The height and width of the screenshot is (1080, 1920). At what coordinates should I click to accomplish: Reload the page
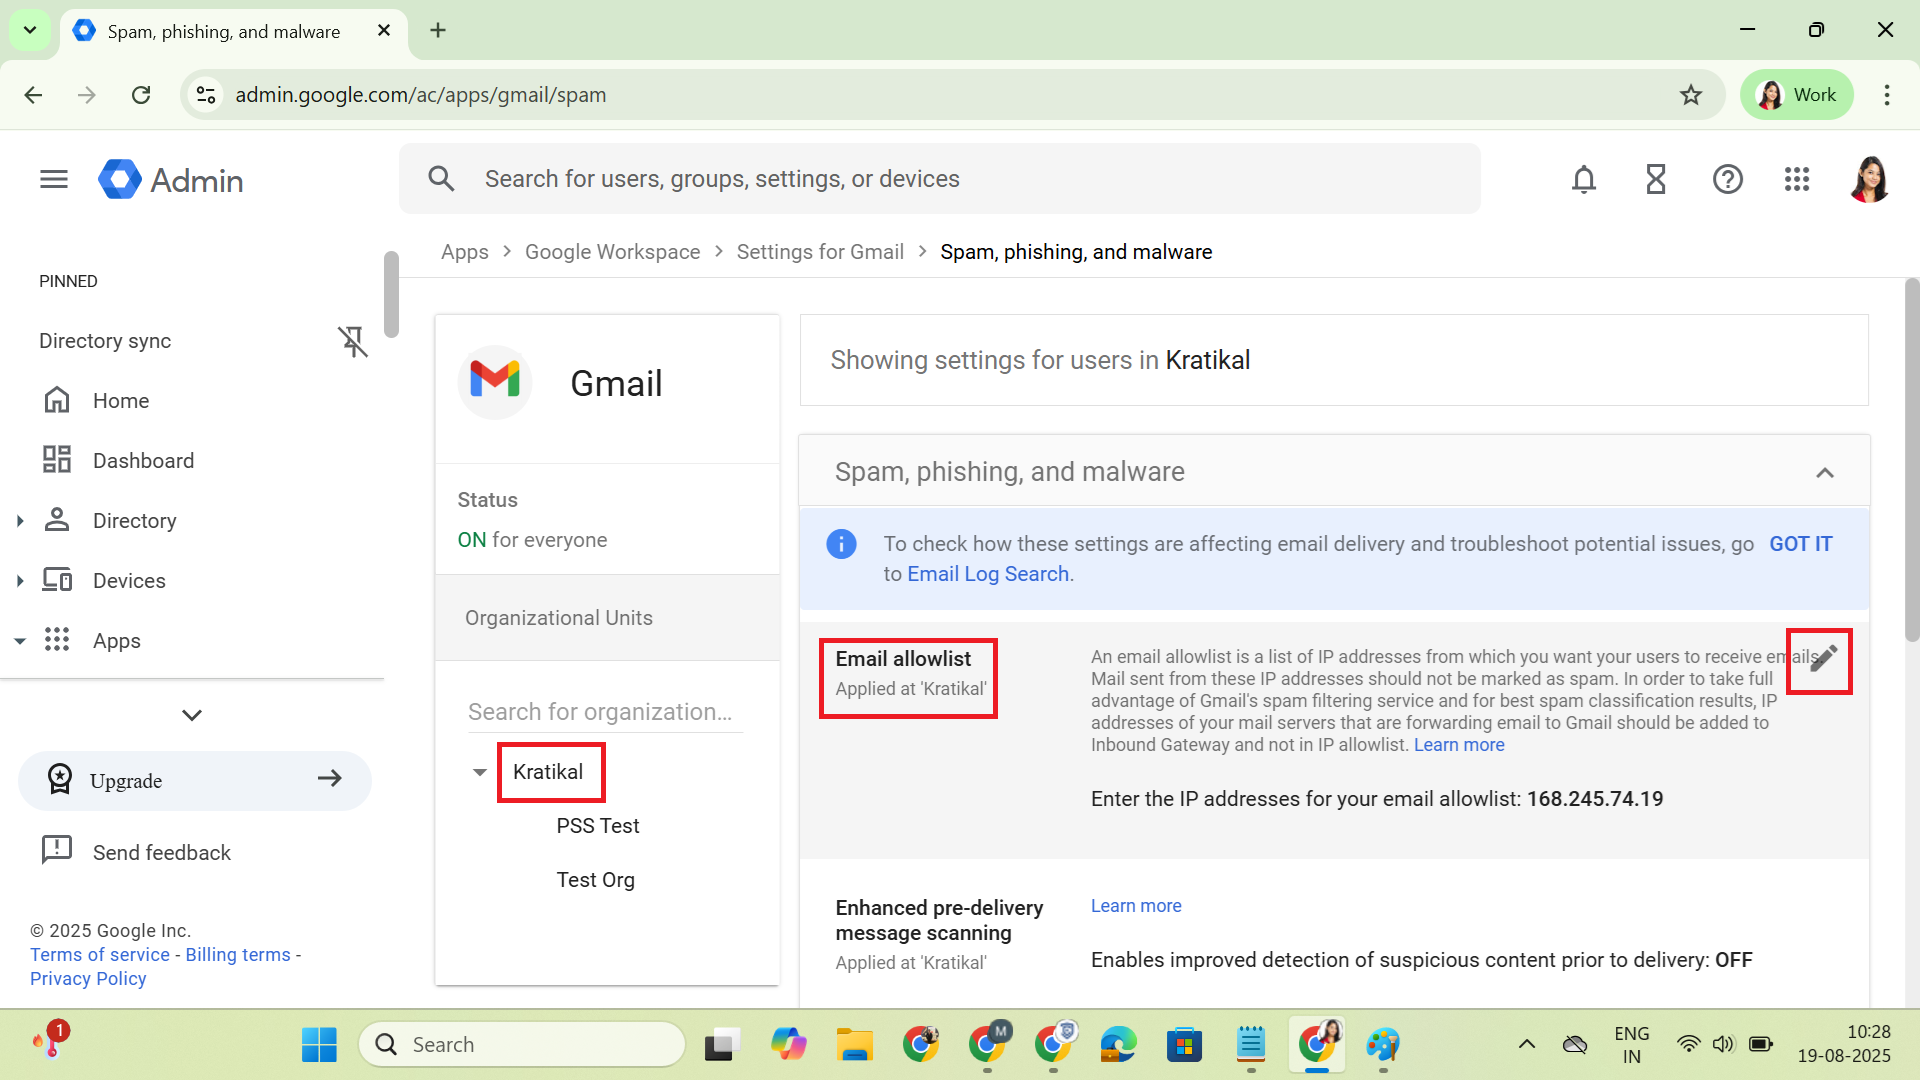click(141, 95)
